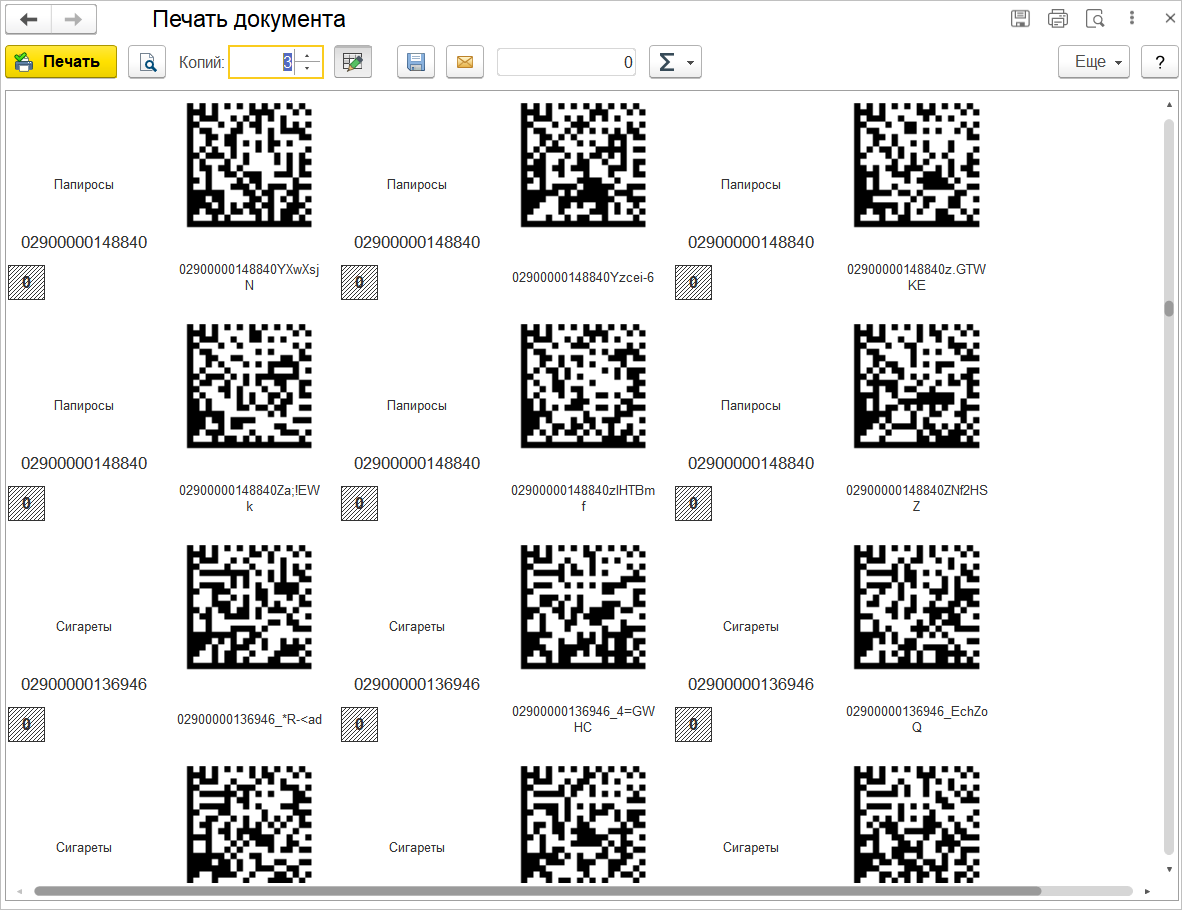
Task: Send document by email envelope icon
Action: pos(465,62)
